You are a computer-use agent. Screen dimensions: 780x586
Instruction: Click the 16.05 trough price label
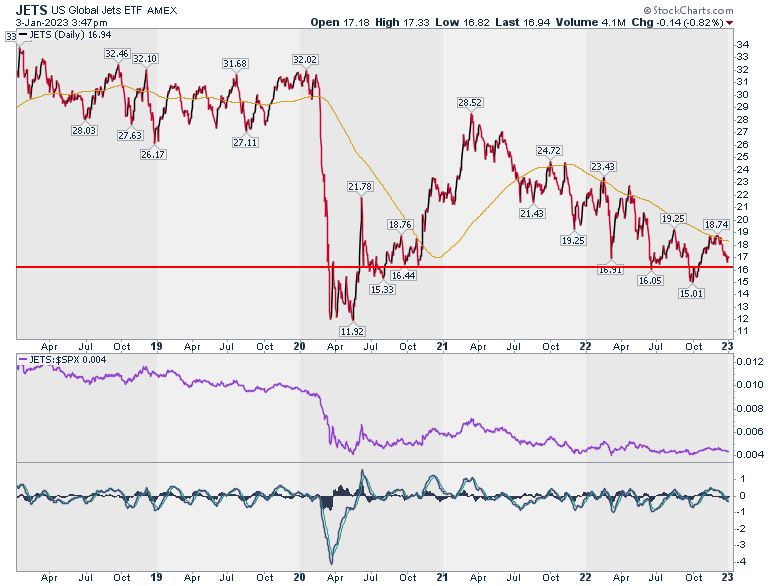650,281
